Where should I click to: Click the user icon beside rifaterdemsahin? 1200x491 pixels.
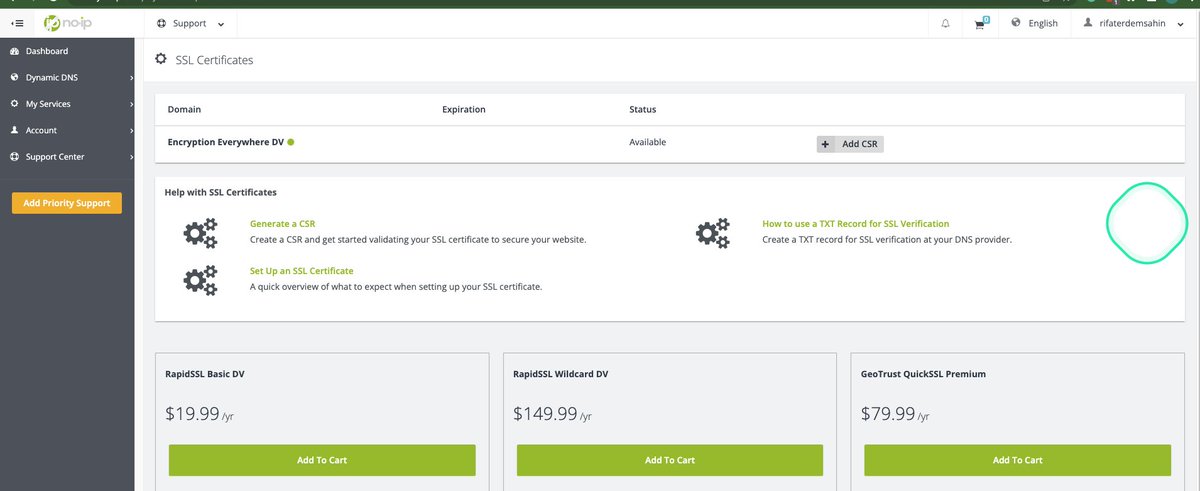(1087, 22)
